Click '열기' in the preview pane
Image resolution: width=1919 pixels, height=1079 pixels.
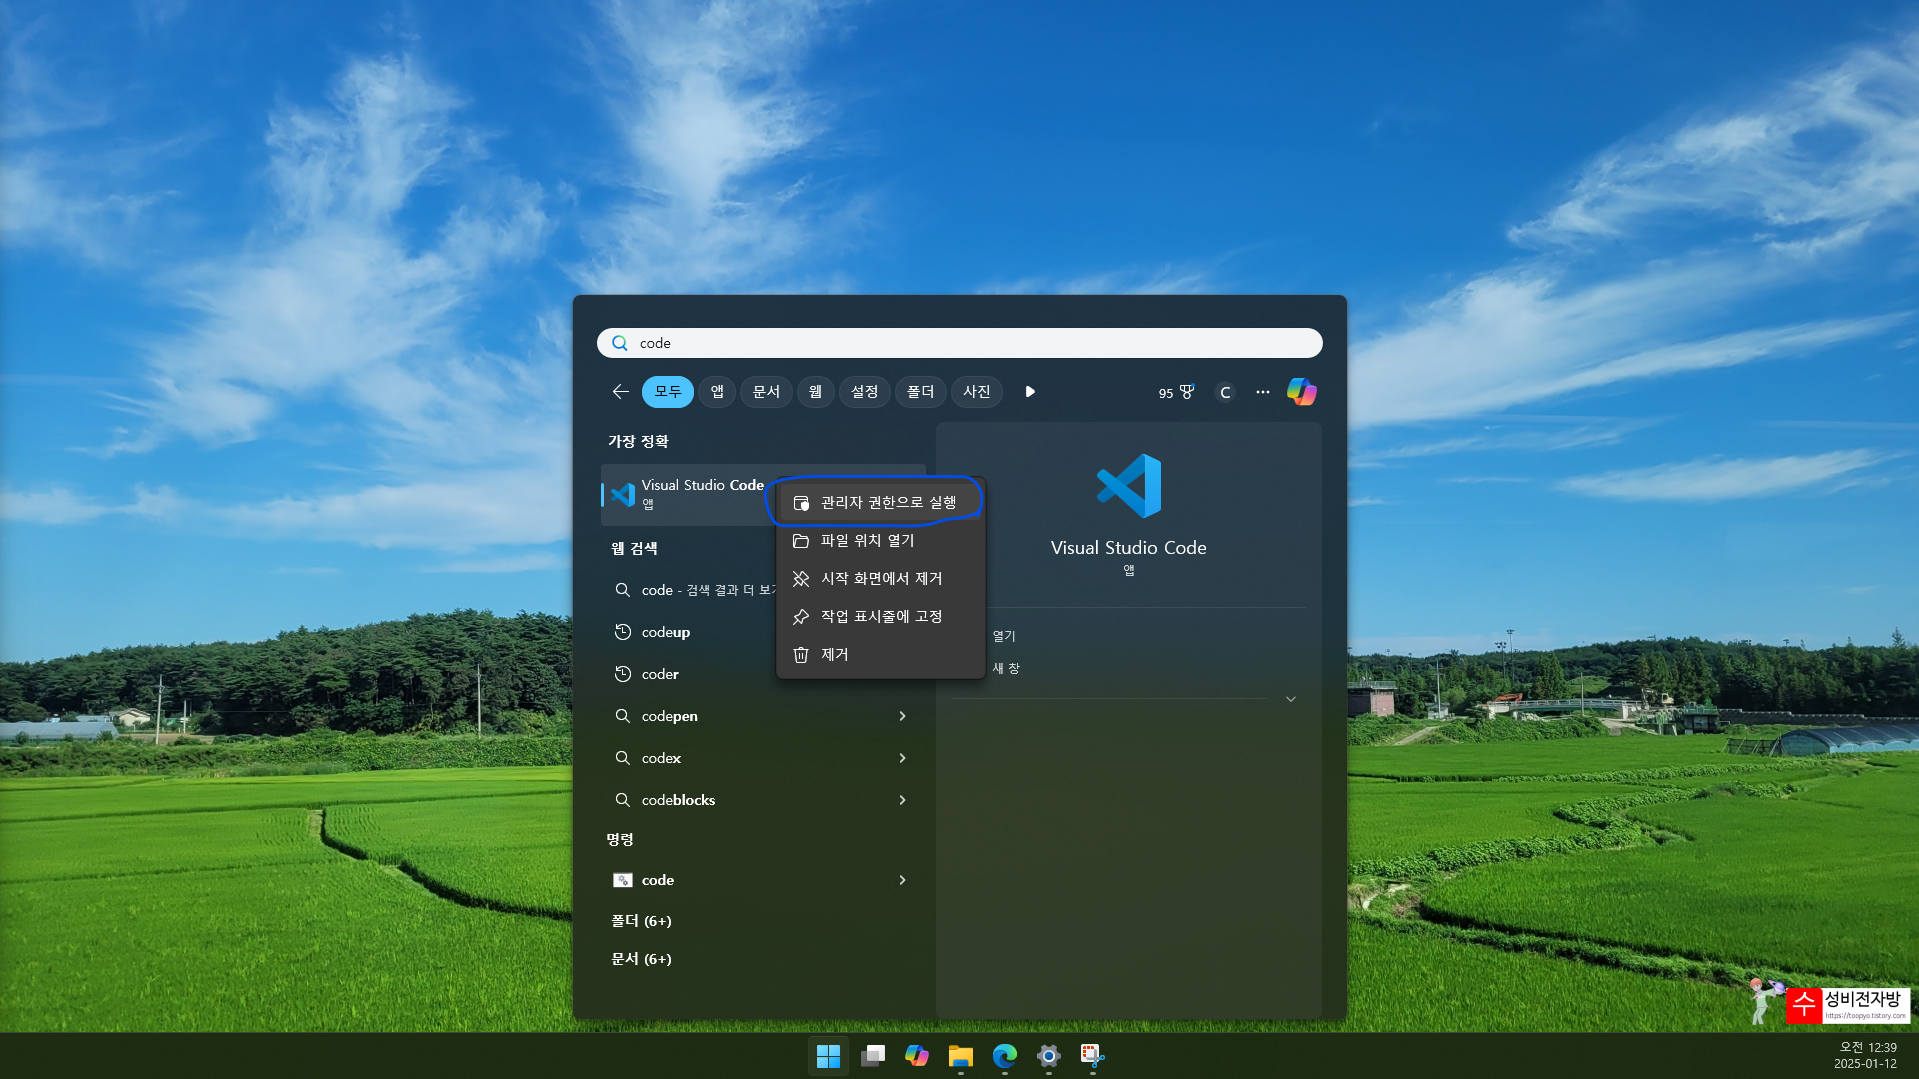coord(1004,636)
